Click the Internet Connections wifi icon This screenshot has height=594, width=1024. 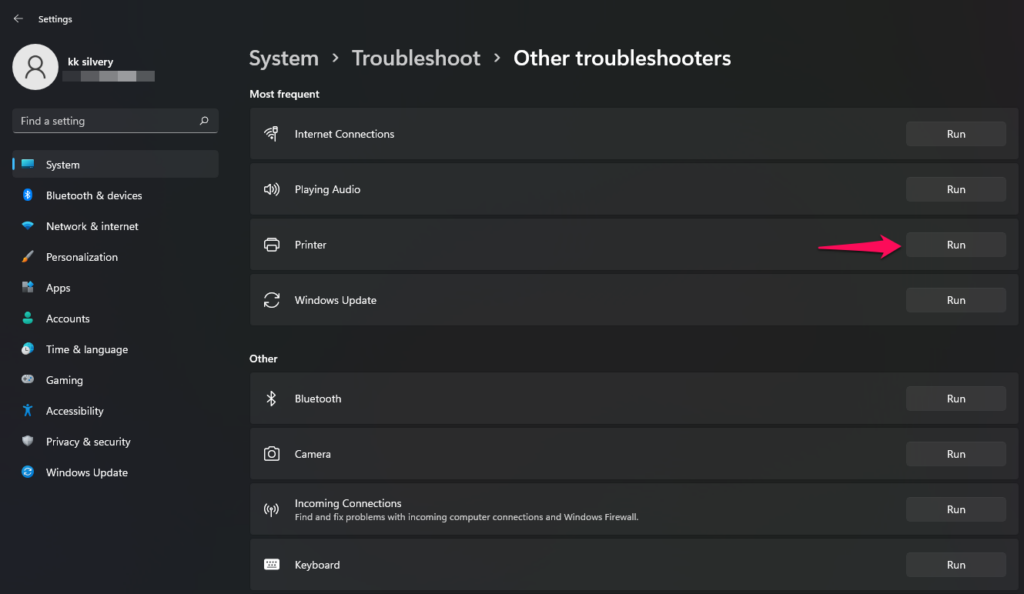coord(272,134)
